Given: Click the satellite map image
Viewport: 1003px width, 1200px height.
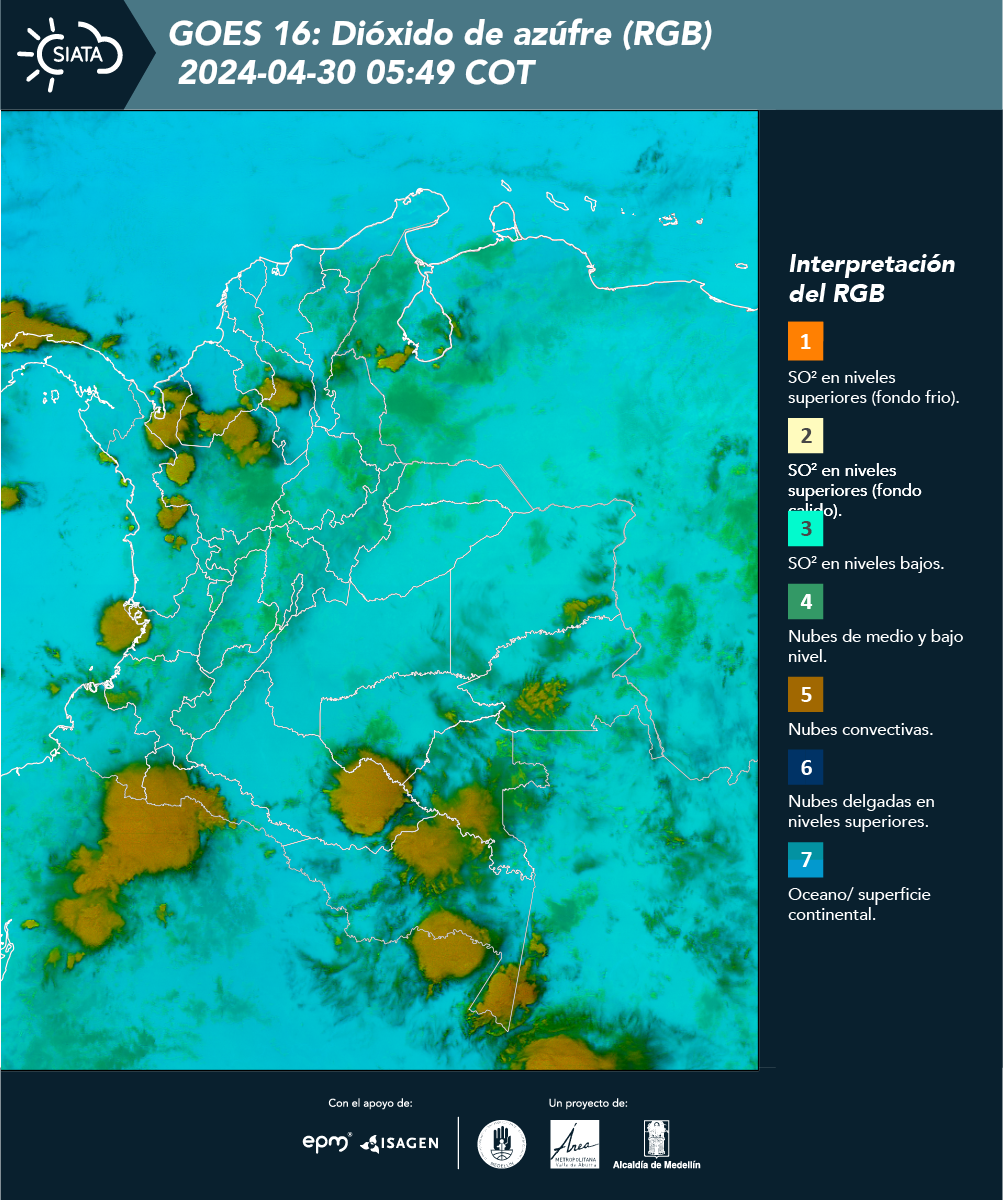Looking at the screenshot, I should [379, 590].
